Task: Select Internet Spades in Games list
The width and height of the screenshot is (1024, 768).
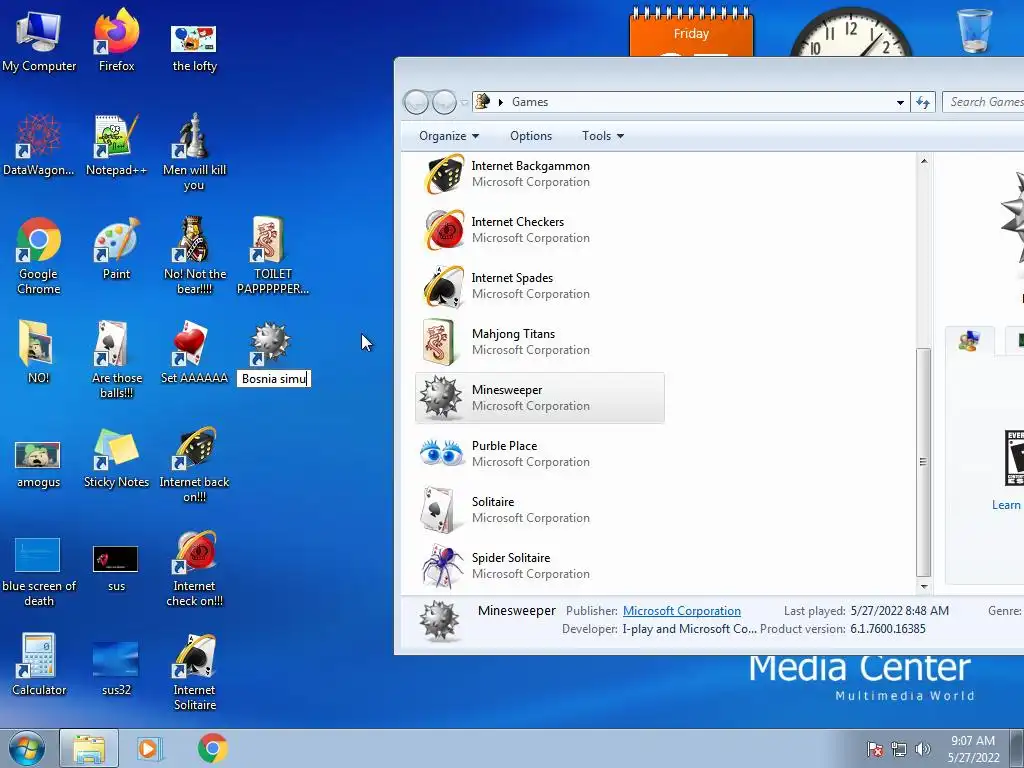Action: [539, 286]
